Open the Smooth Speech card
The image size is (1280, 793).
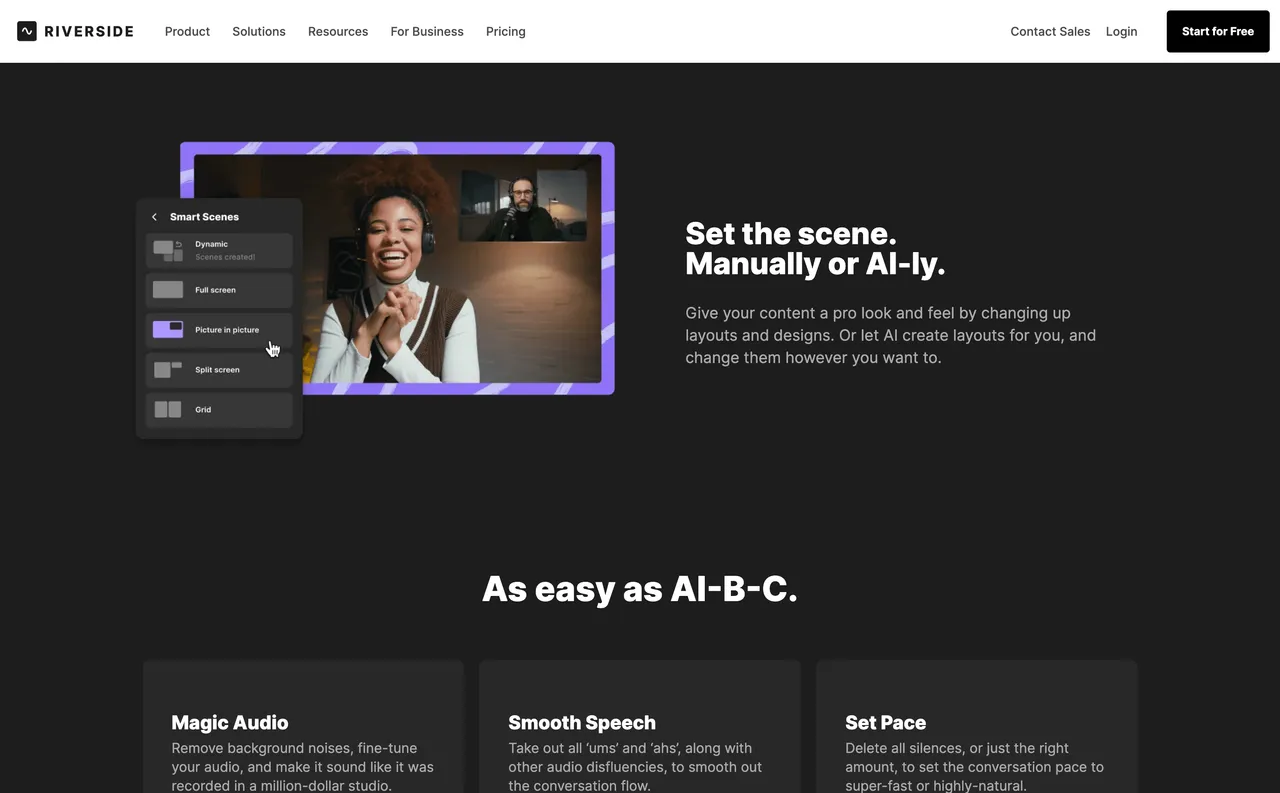[x=640, y=727]
